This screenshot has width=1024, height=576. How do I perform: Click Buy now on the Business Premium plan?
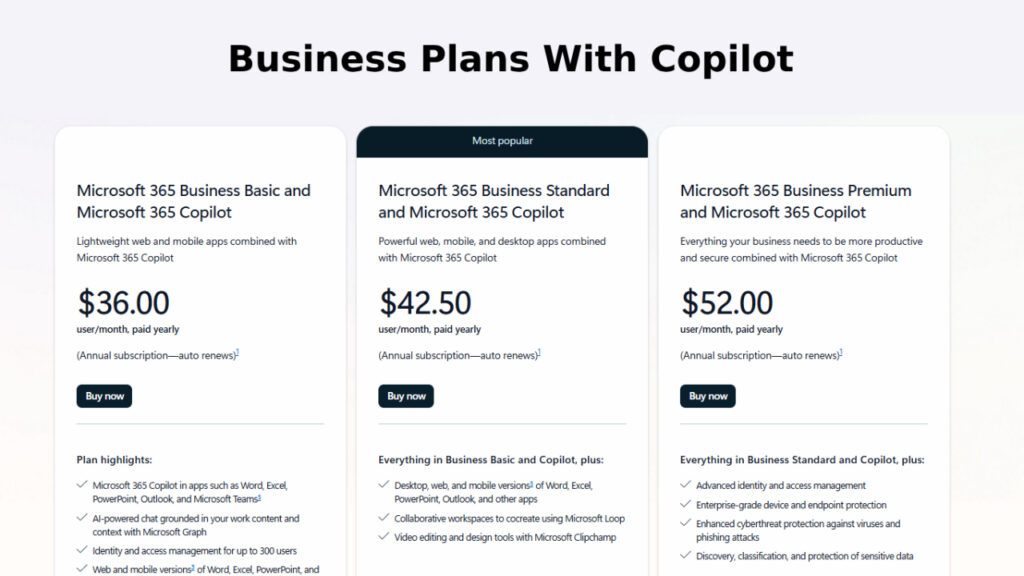click(x=707, y=395)
